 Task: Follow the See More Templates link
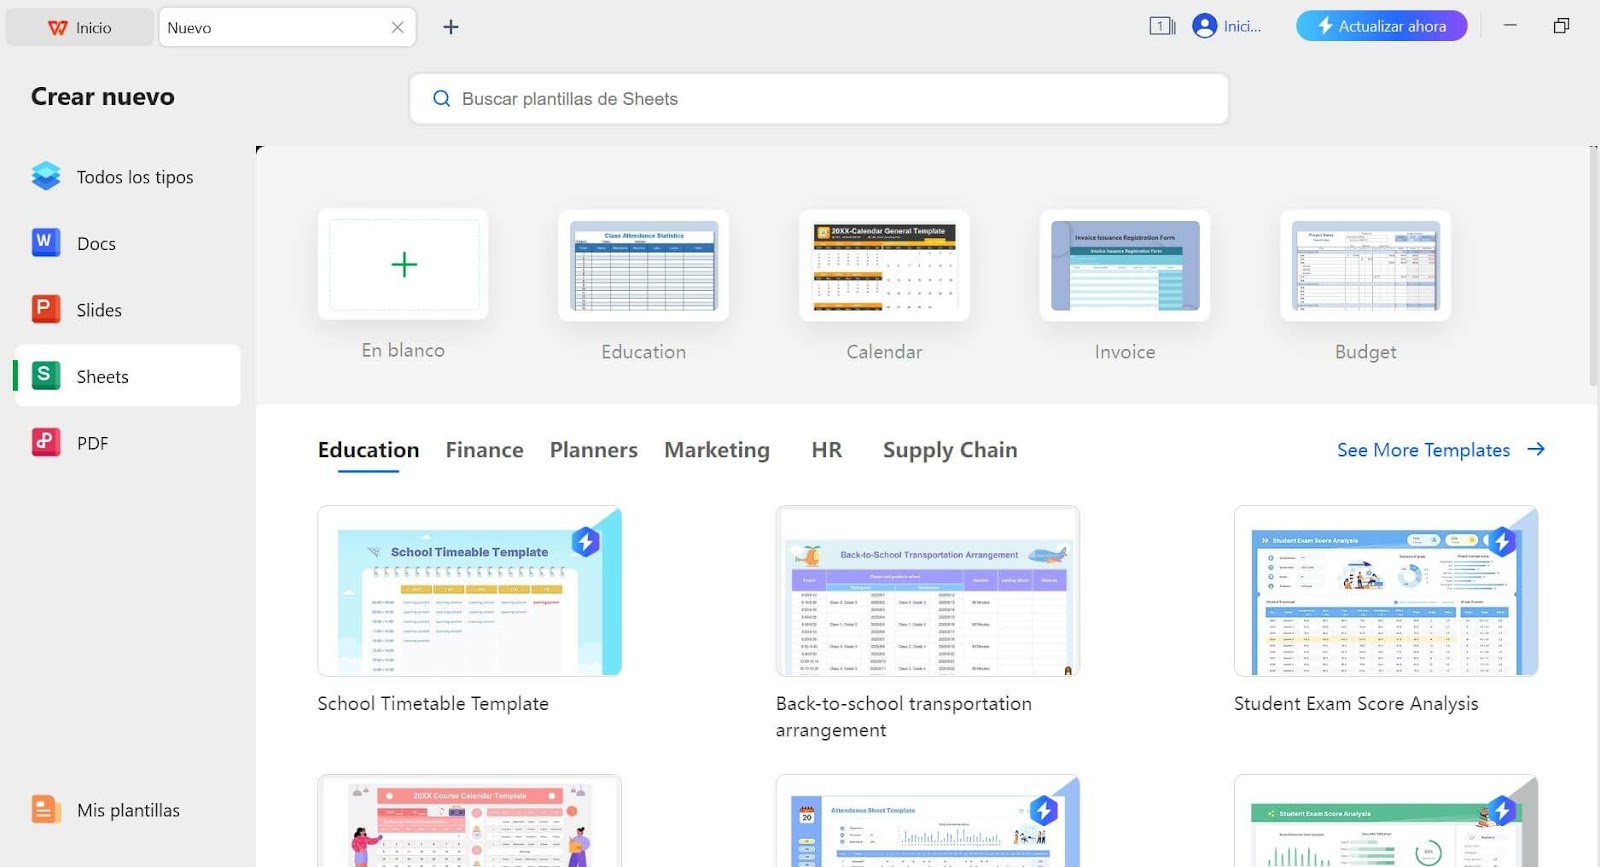pyautogui.click(x=1423, y=450)
